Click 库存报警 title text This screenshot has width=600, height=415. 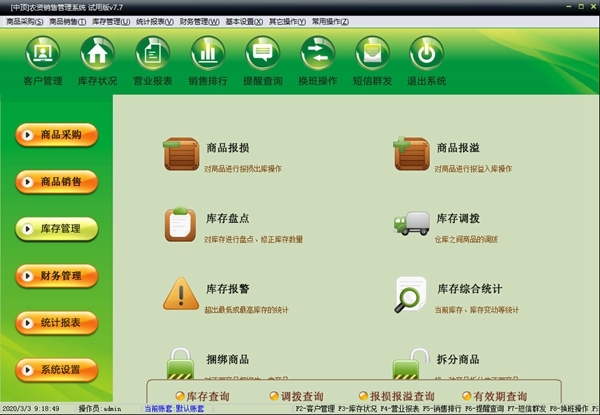point(228,289)
